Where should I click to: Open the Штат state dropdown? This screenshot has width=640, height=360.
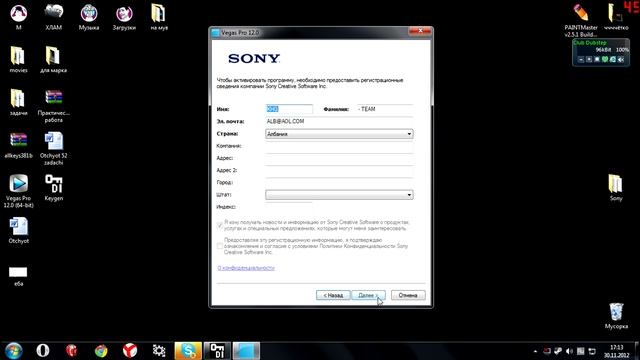pos(339,195)
